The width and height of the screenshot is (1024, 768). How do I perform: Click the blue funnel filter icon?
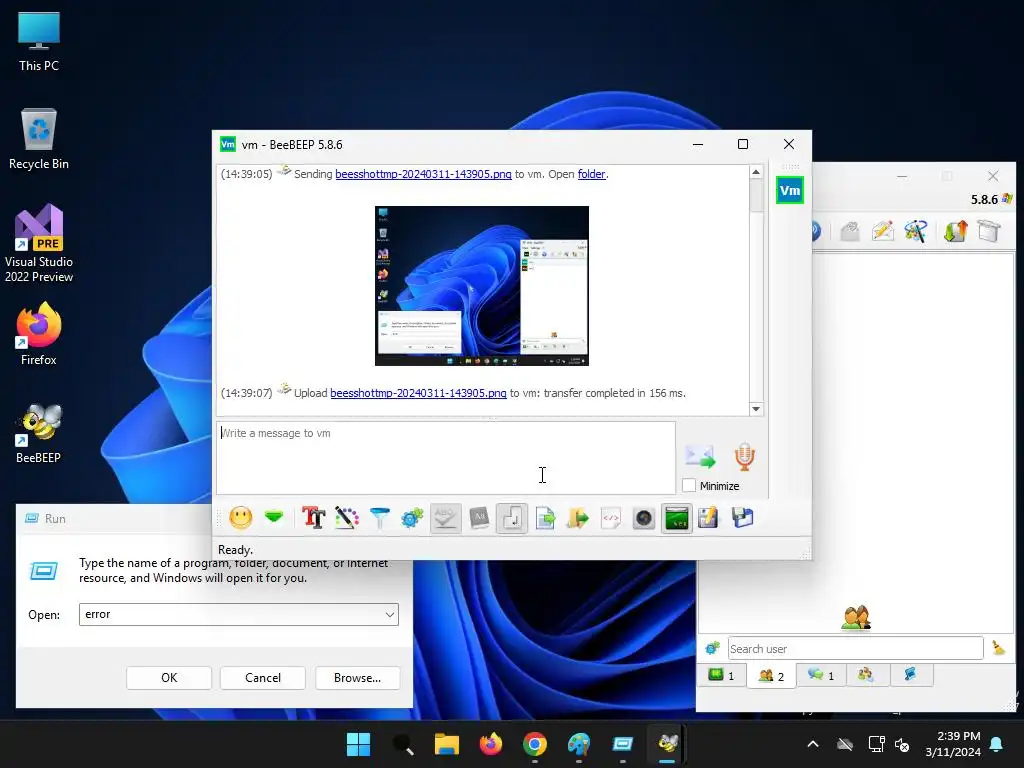pyautogui.click(x=379, y=518)
